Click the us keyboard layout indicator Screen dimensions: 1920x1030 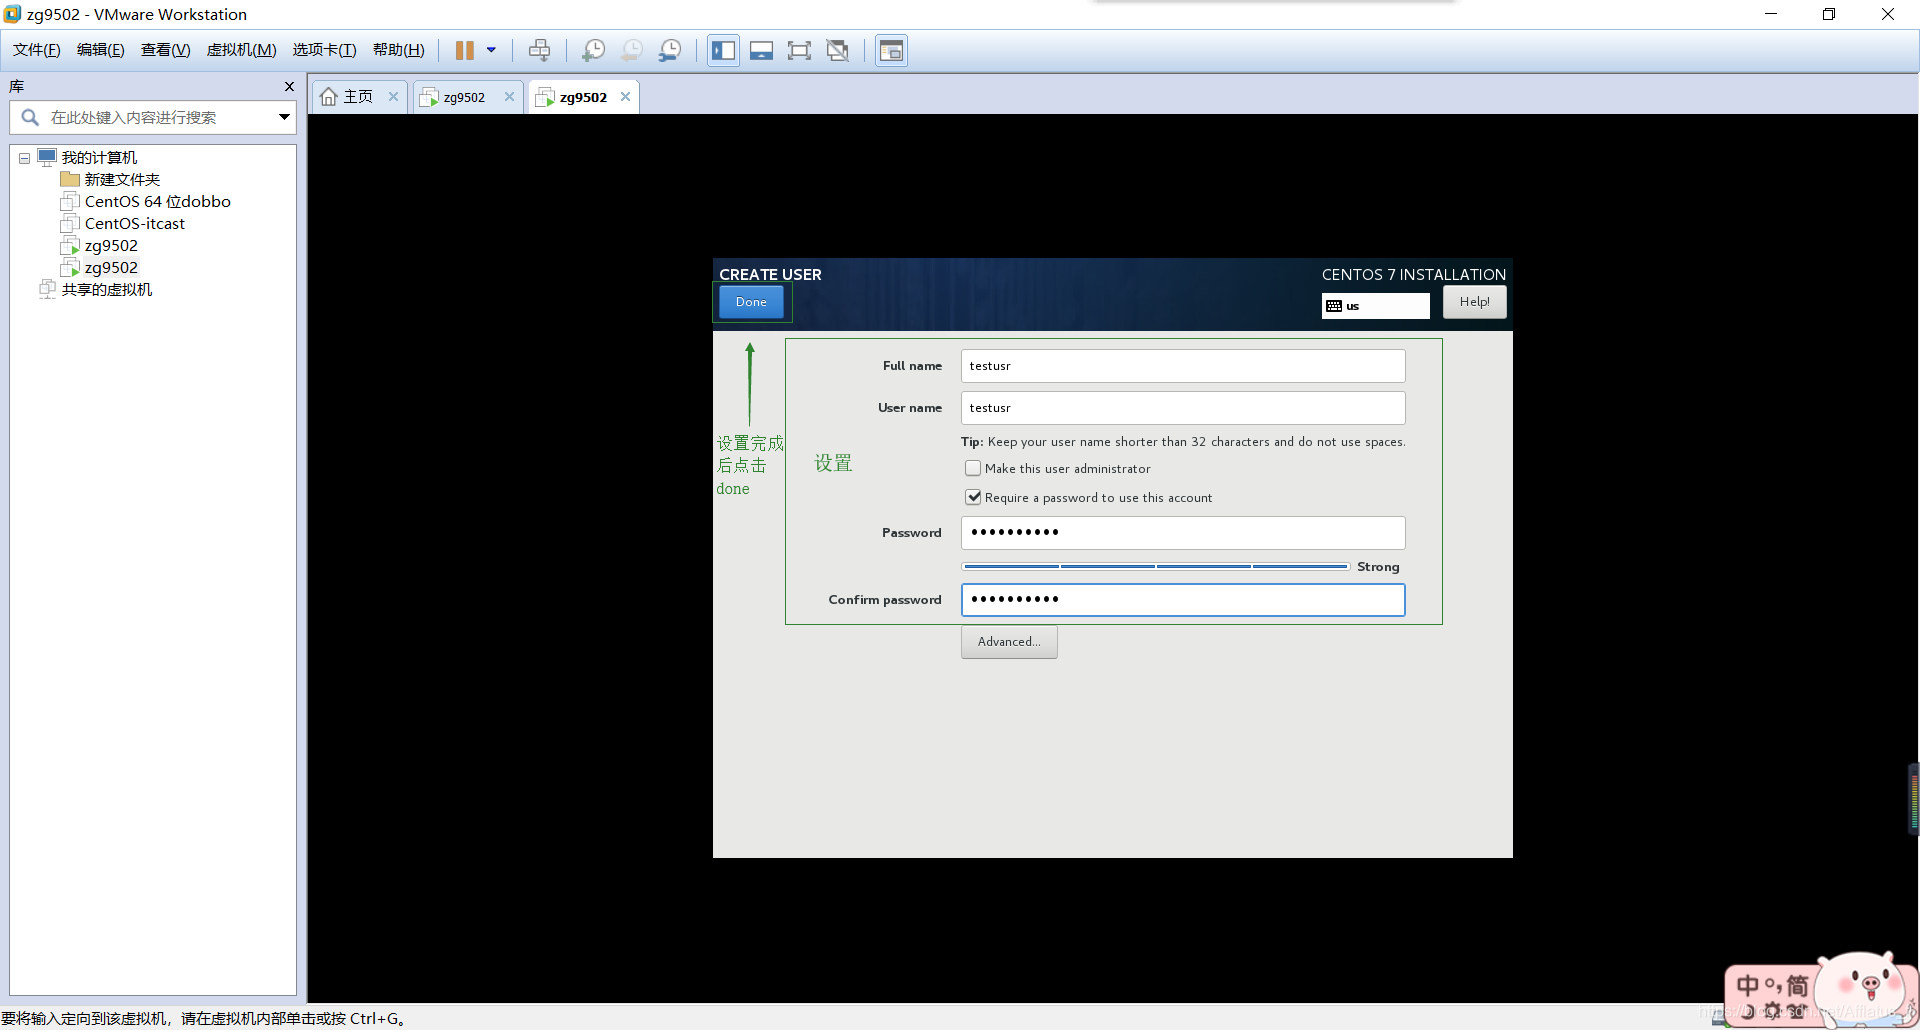pos(1375,306)
